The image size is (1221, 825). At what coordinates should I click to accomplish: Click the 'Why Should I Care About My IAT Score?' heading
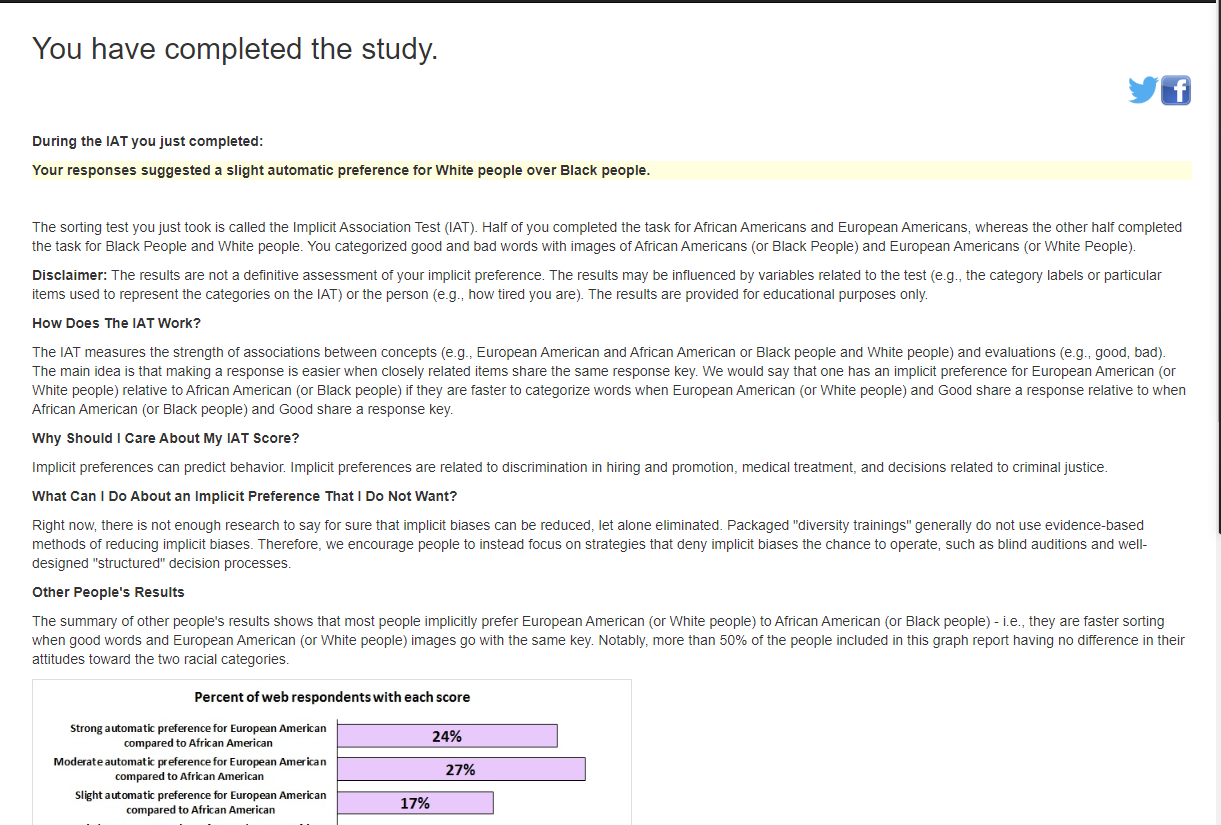point(166,438)
